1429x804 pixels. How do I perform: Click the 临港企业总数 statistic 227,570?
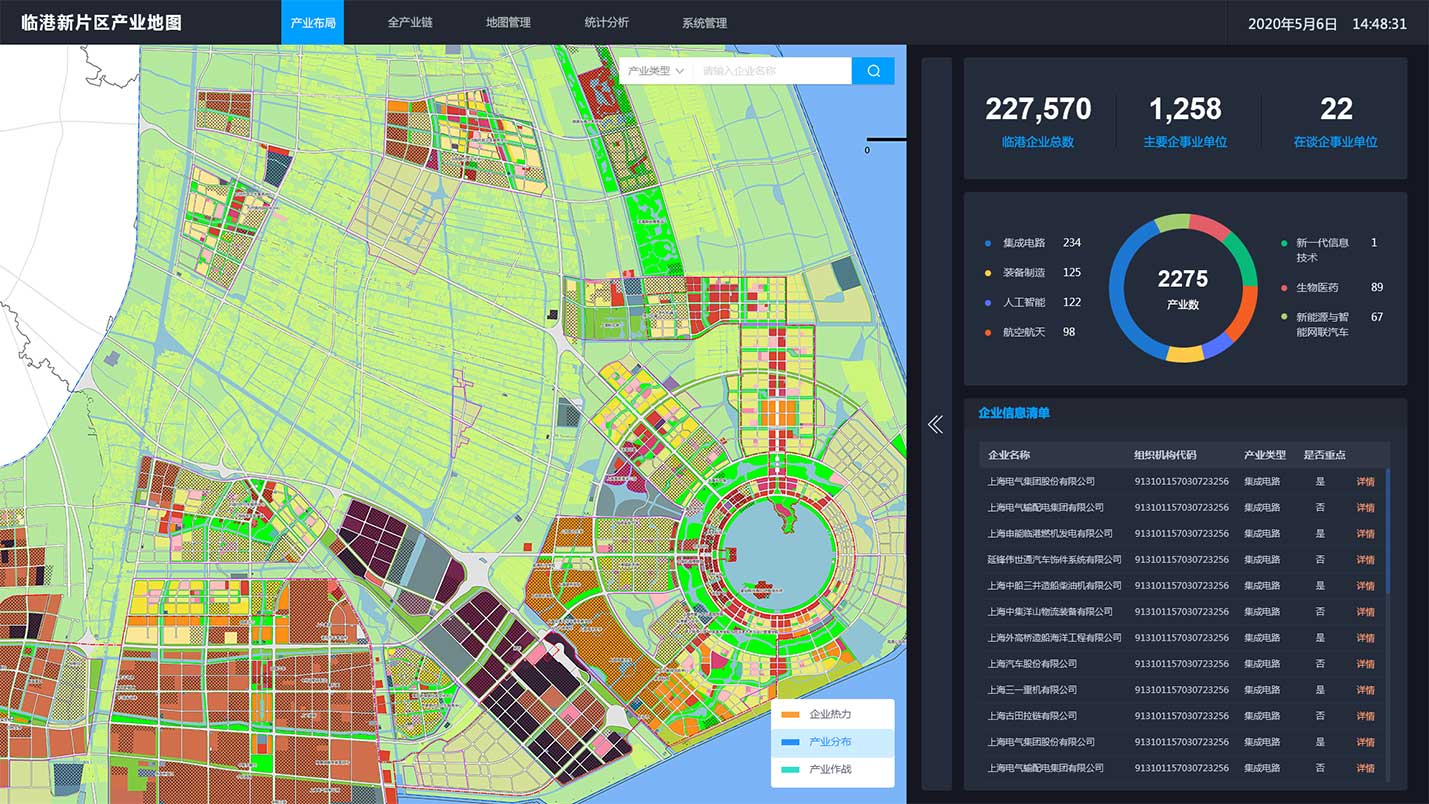1038,121
